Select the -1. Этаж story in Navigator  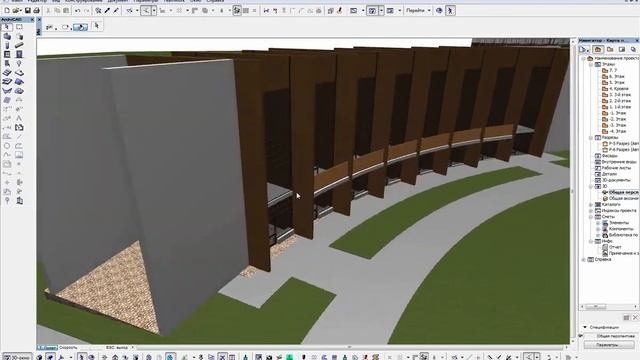[x=614, y=113]
